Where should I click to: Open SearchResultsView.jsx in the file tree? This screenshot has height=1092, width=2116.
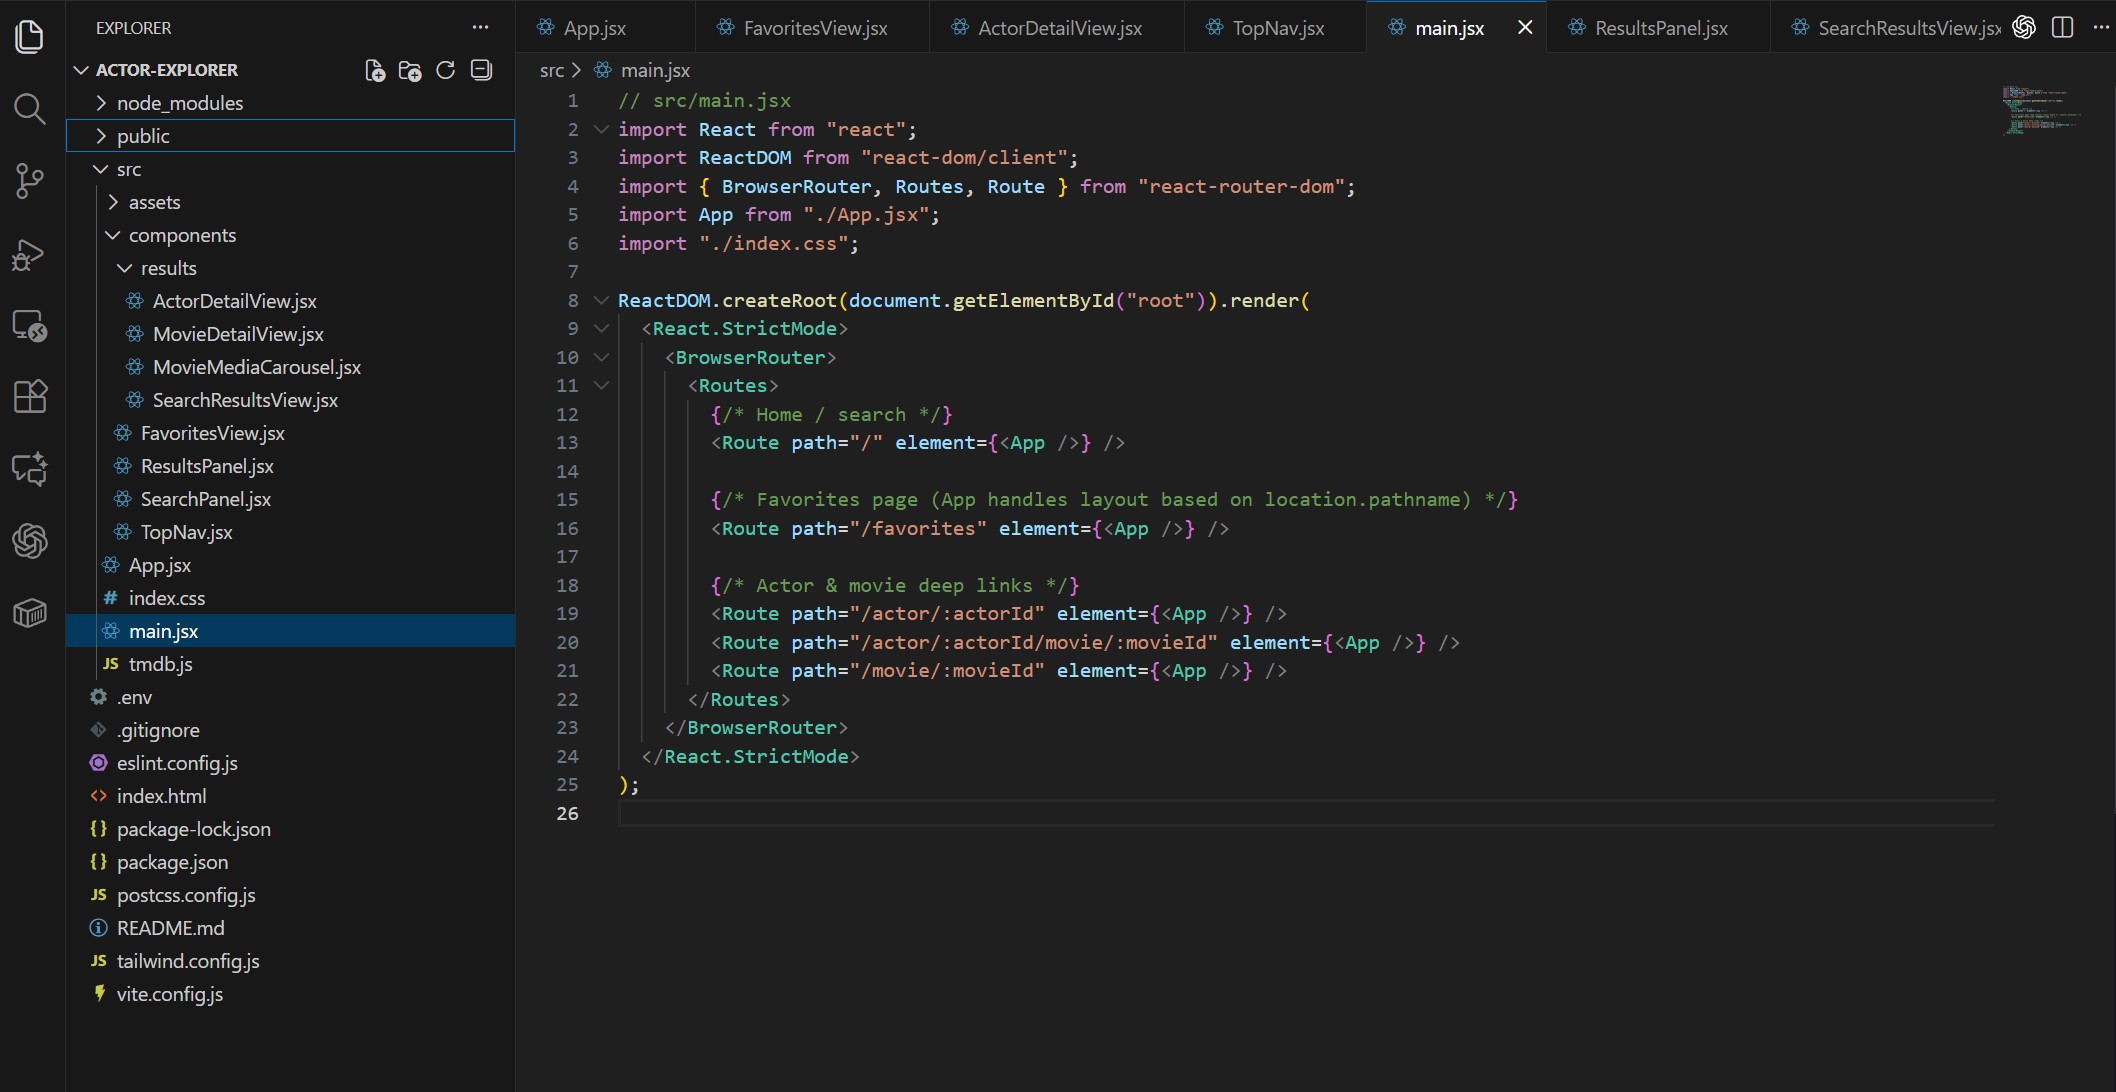pos(290,400)
